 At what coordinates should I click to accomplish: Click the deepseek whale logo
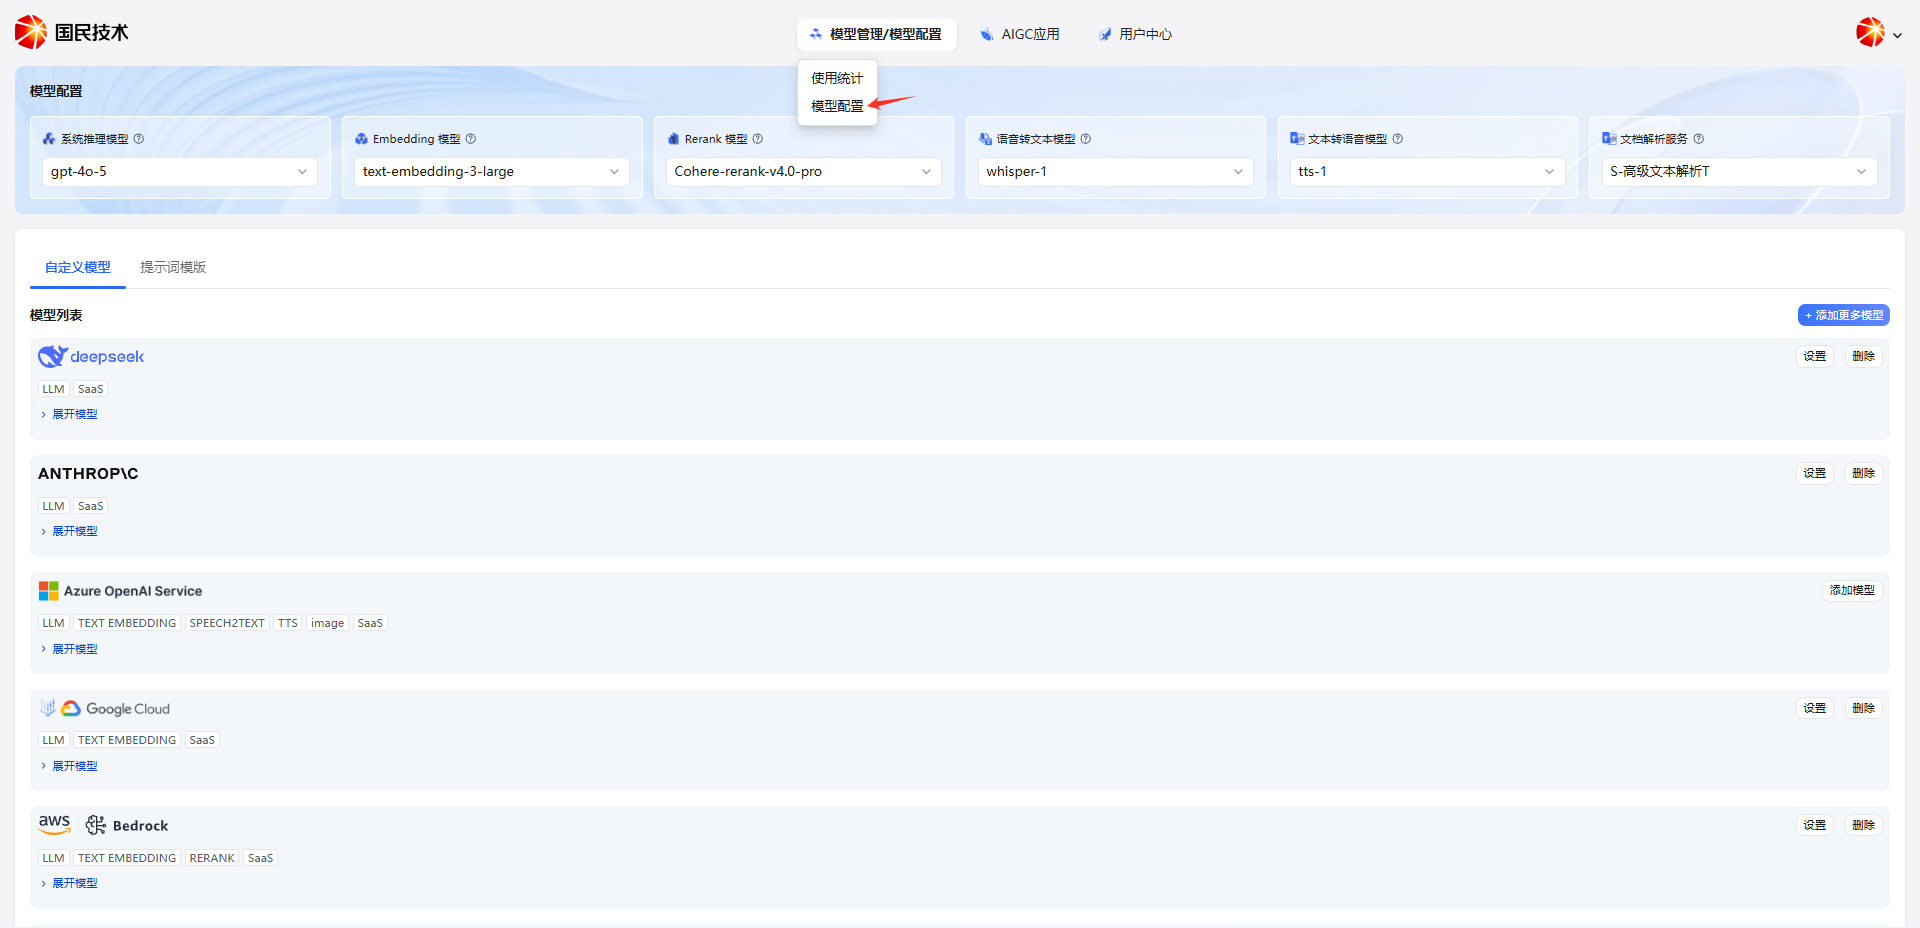point(52,356)
